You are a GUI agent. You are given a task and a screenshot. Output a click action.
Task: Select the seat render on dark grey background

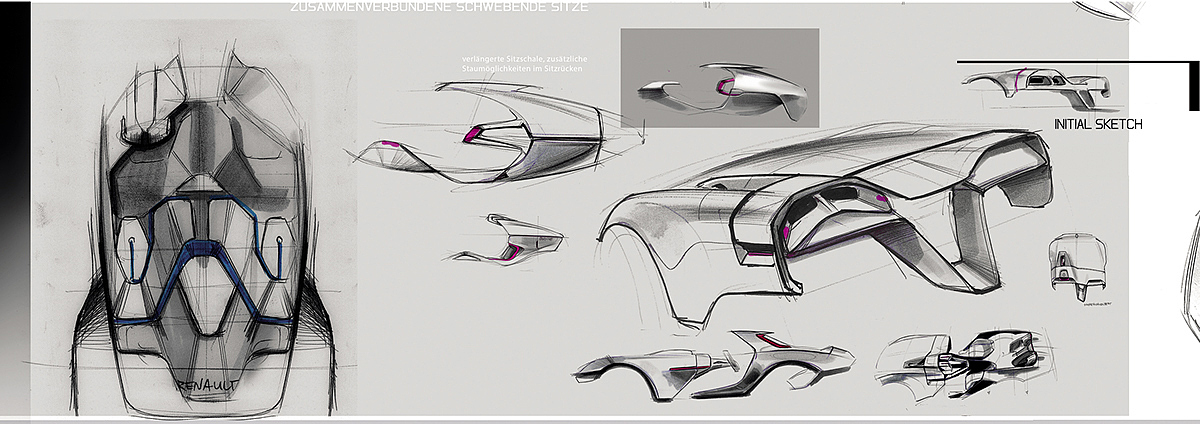(x=720, y=78)
